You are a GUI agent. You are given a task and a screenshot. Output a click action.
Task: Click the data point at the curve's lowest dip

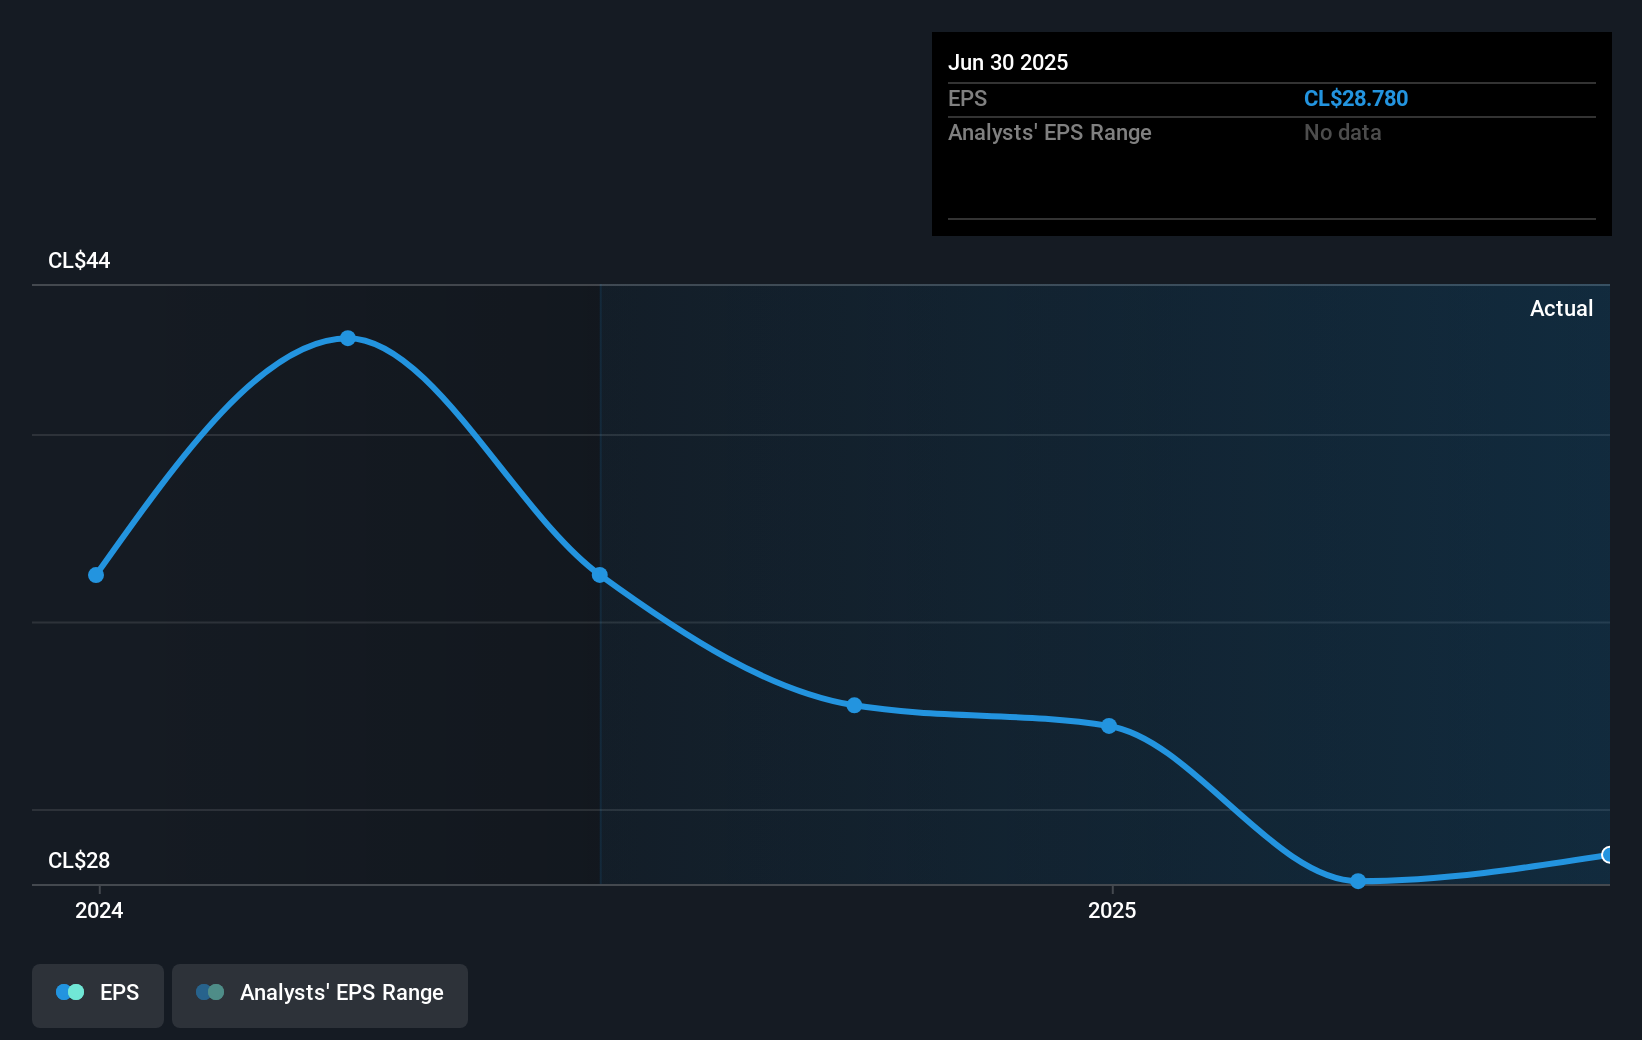(x=1357, y=881)
